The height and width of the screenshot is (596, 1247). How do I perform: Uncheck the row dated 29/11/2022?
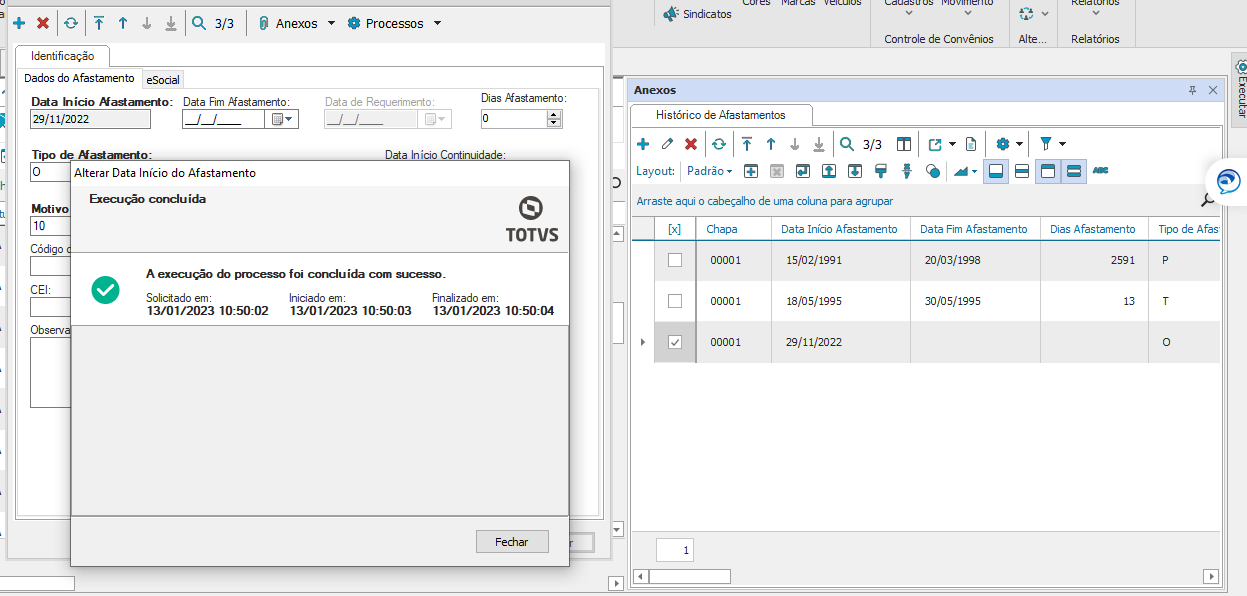point(675,342)
